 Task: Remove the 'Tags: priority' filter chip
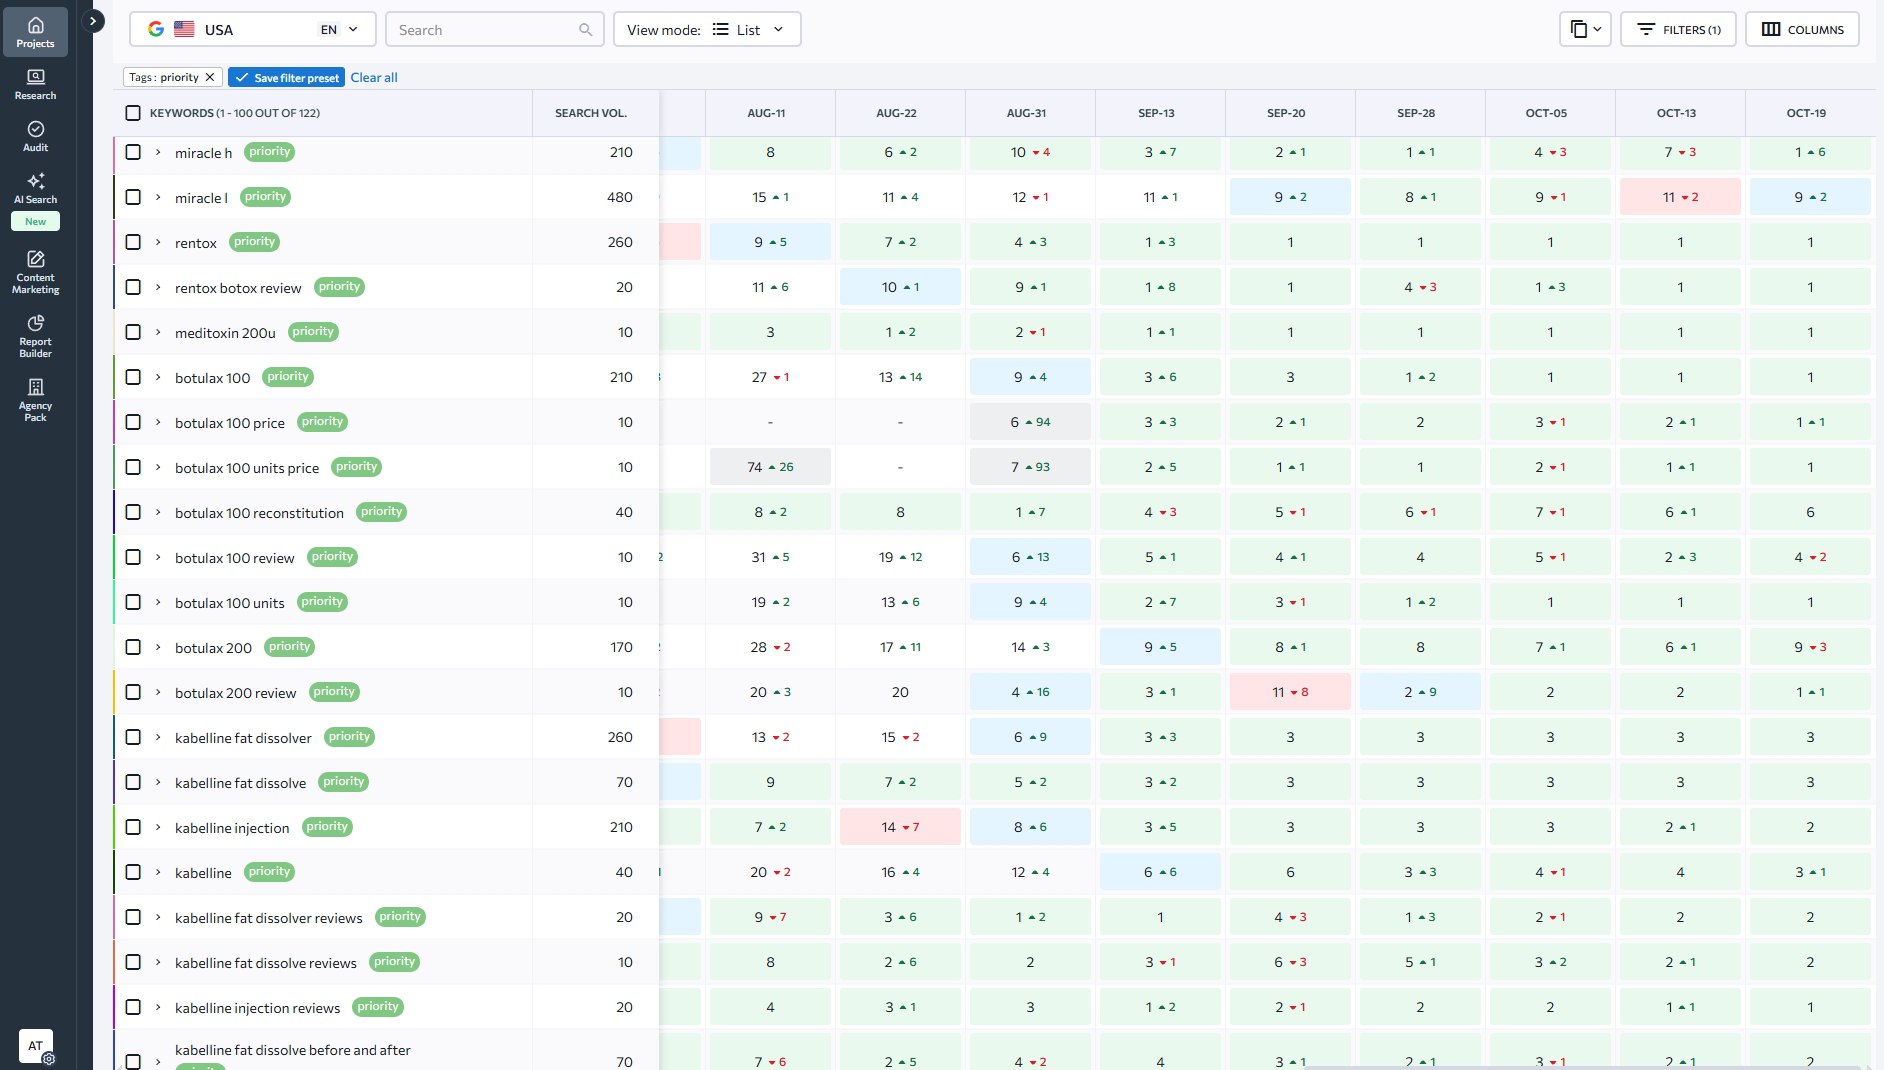[x=210, y=77]
